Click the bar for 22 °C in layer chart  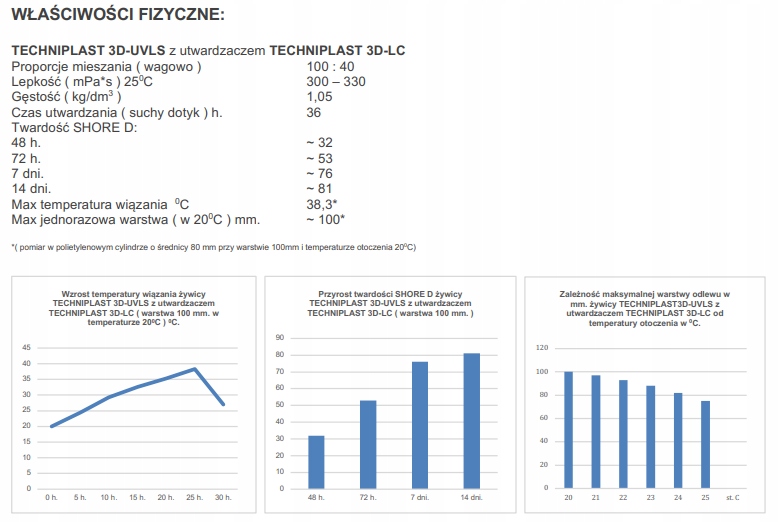click(623, 434)
